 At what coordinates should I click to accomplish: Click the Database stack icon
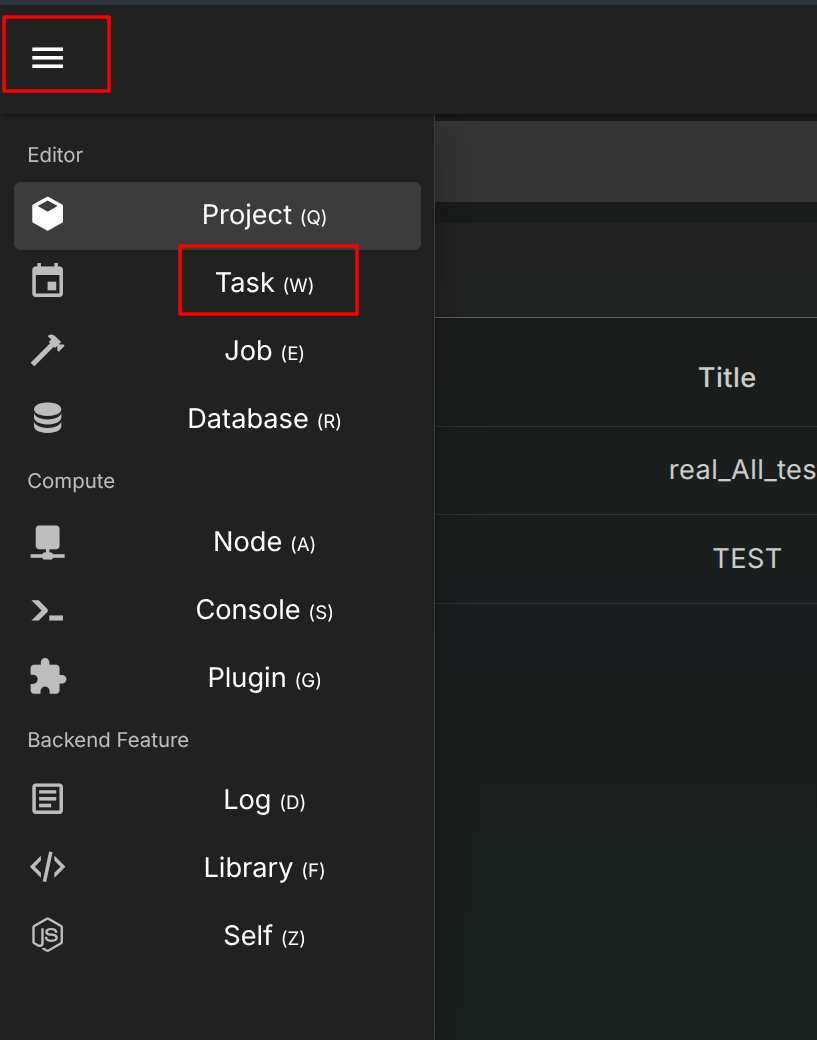click(x=48, y=418)
